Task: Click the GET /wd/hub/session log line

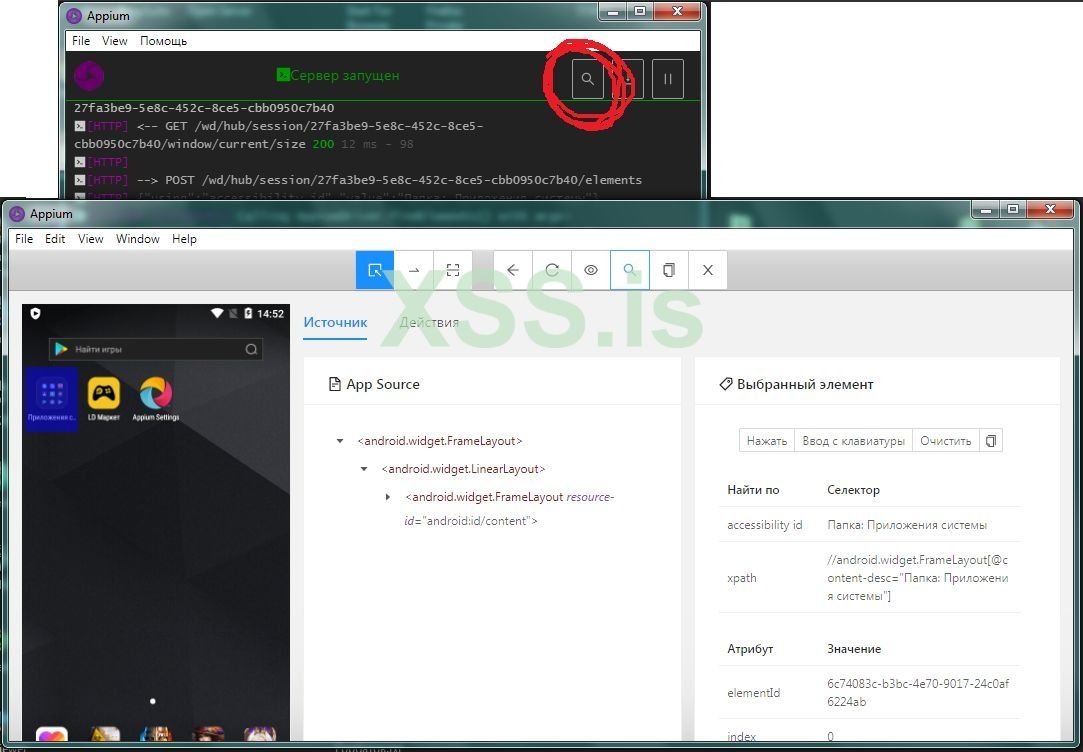Action: tap(279, 135)
